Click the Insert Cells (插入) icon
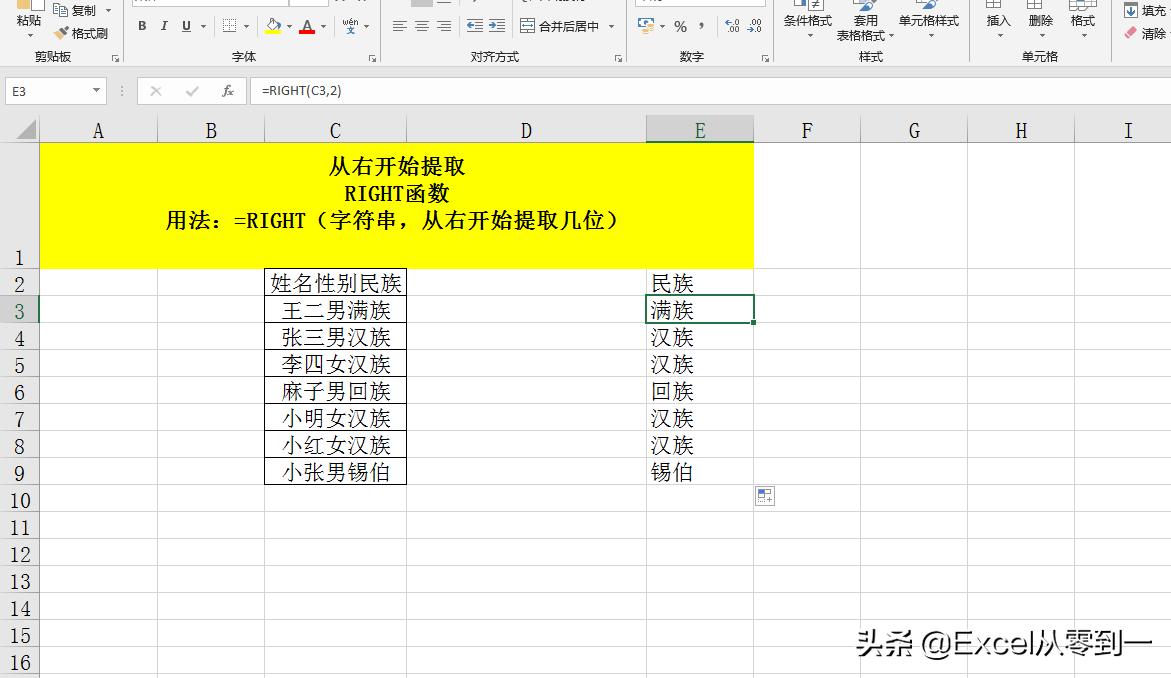This screenshot has width=1171, height=678. (x=996, y=22)
